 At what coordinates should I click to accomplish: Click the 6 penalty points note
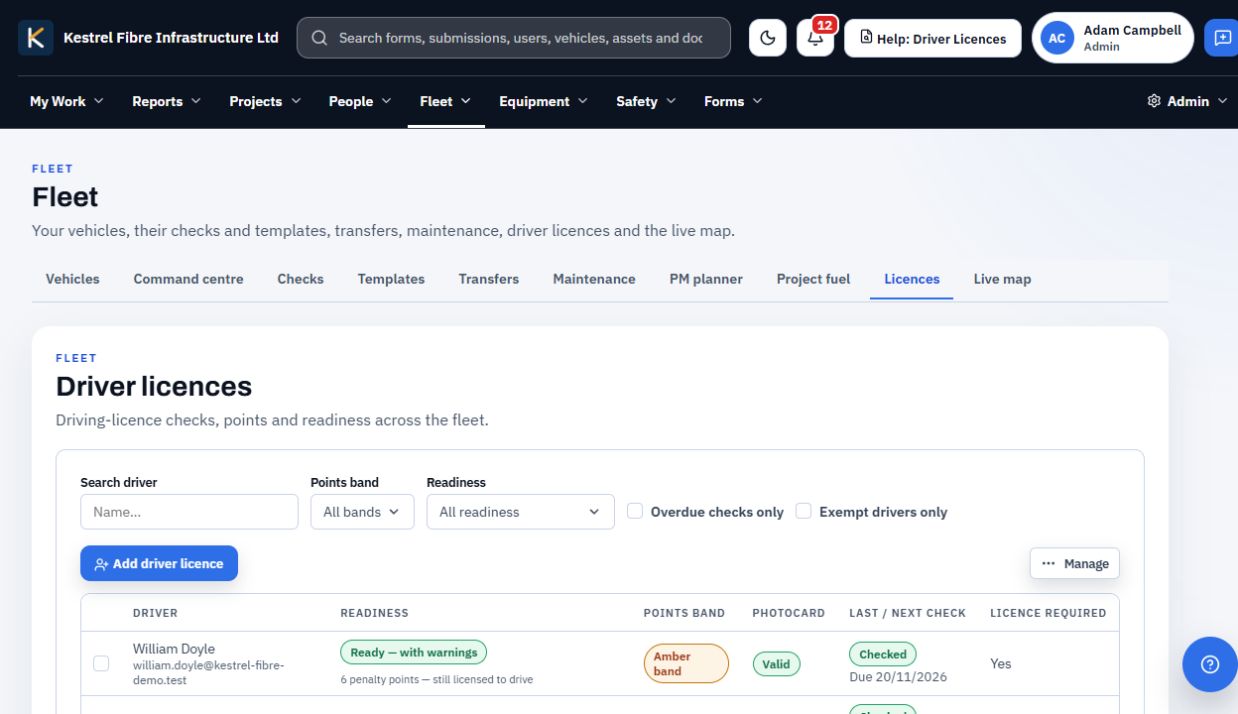point(436,680)
